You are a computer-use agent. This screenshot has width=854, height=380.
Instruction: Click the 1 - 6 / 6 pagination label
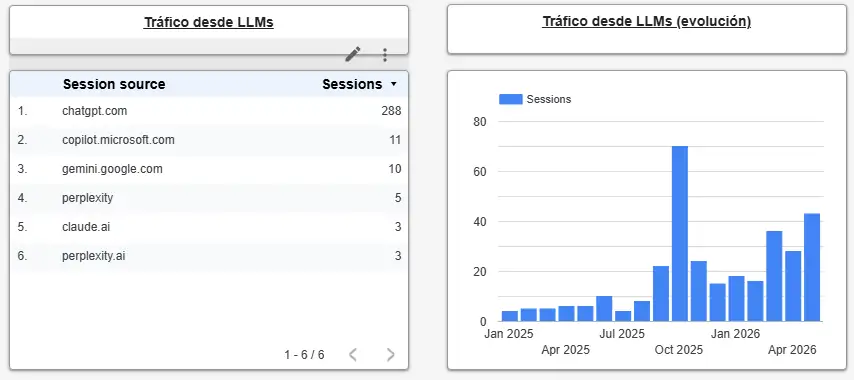point(304,355)
